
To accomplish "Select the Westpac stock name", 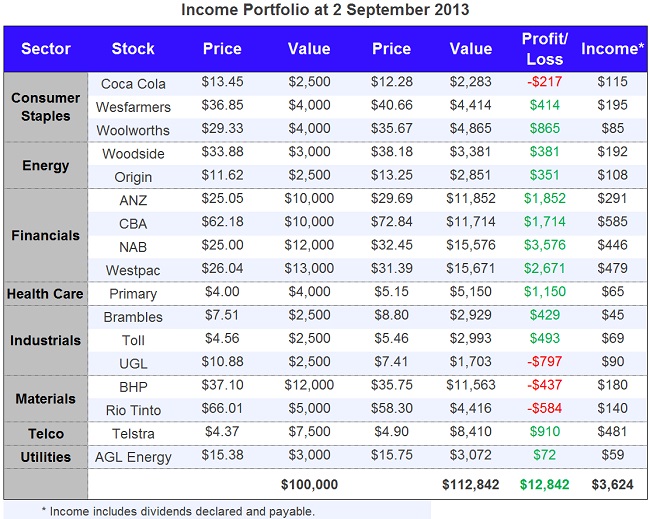I will [133, 270].
